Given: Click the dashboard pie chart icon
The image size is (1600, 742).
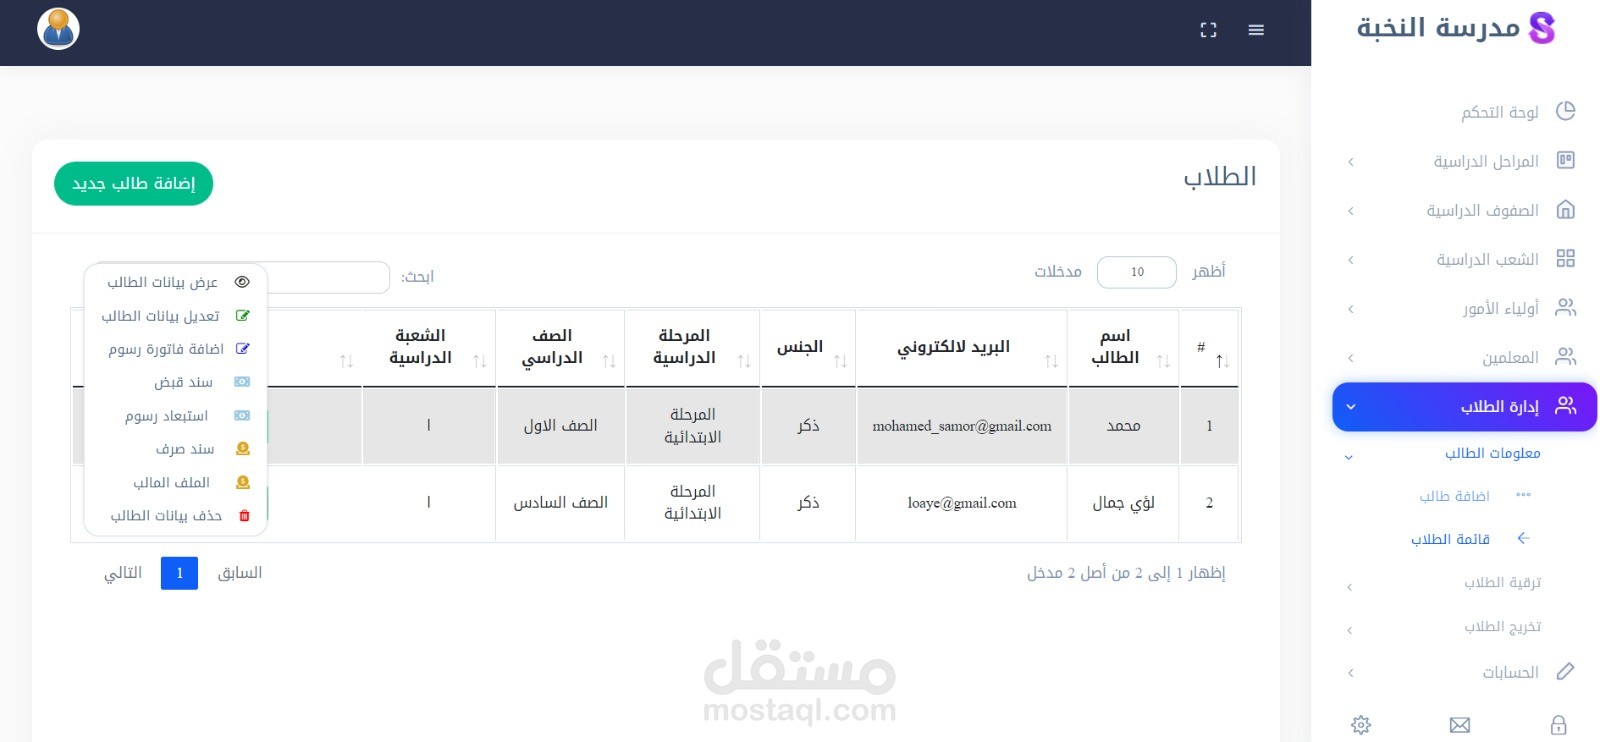Looking at the screenshot, I should pos(1566,111).
